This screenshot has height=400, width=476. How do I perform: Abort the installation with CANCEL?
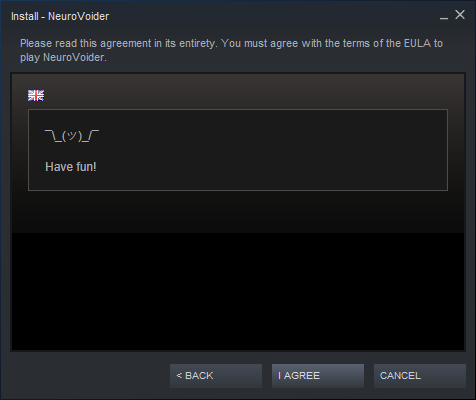tap(420, 376)
